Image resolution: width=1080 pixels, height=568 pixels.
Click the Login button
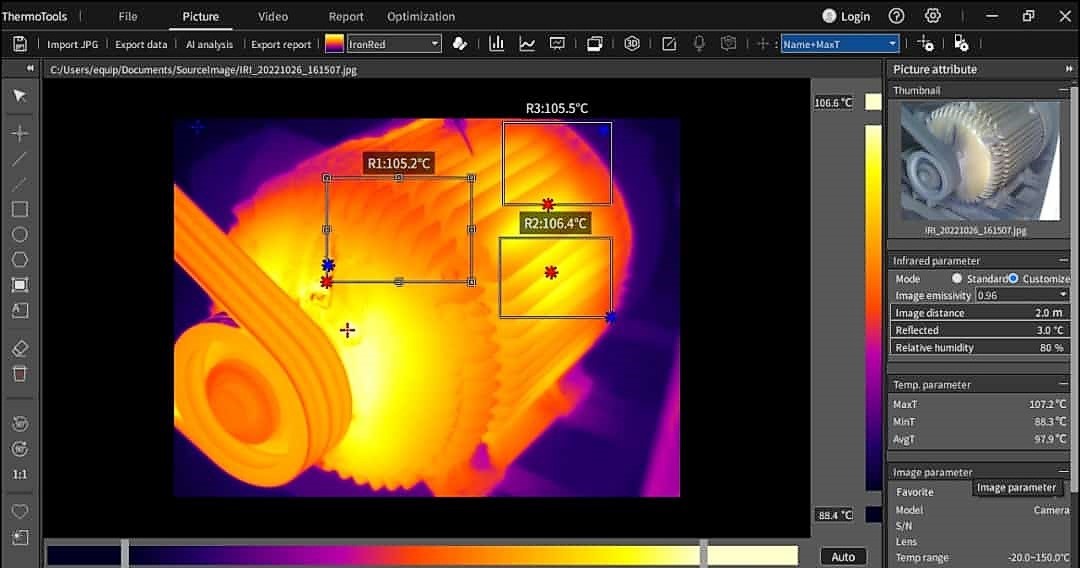[x=847, y=16]
